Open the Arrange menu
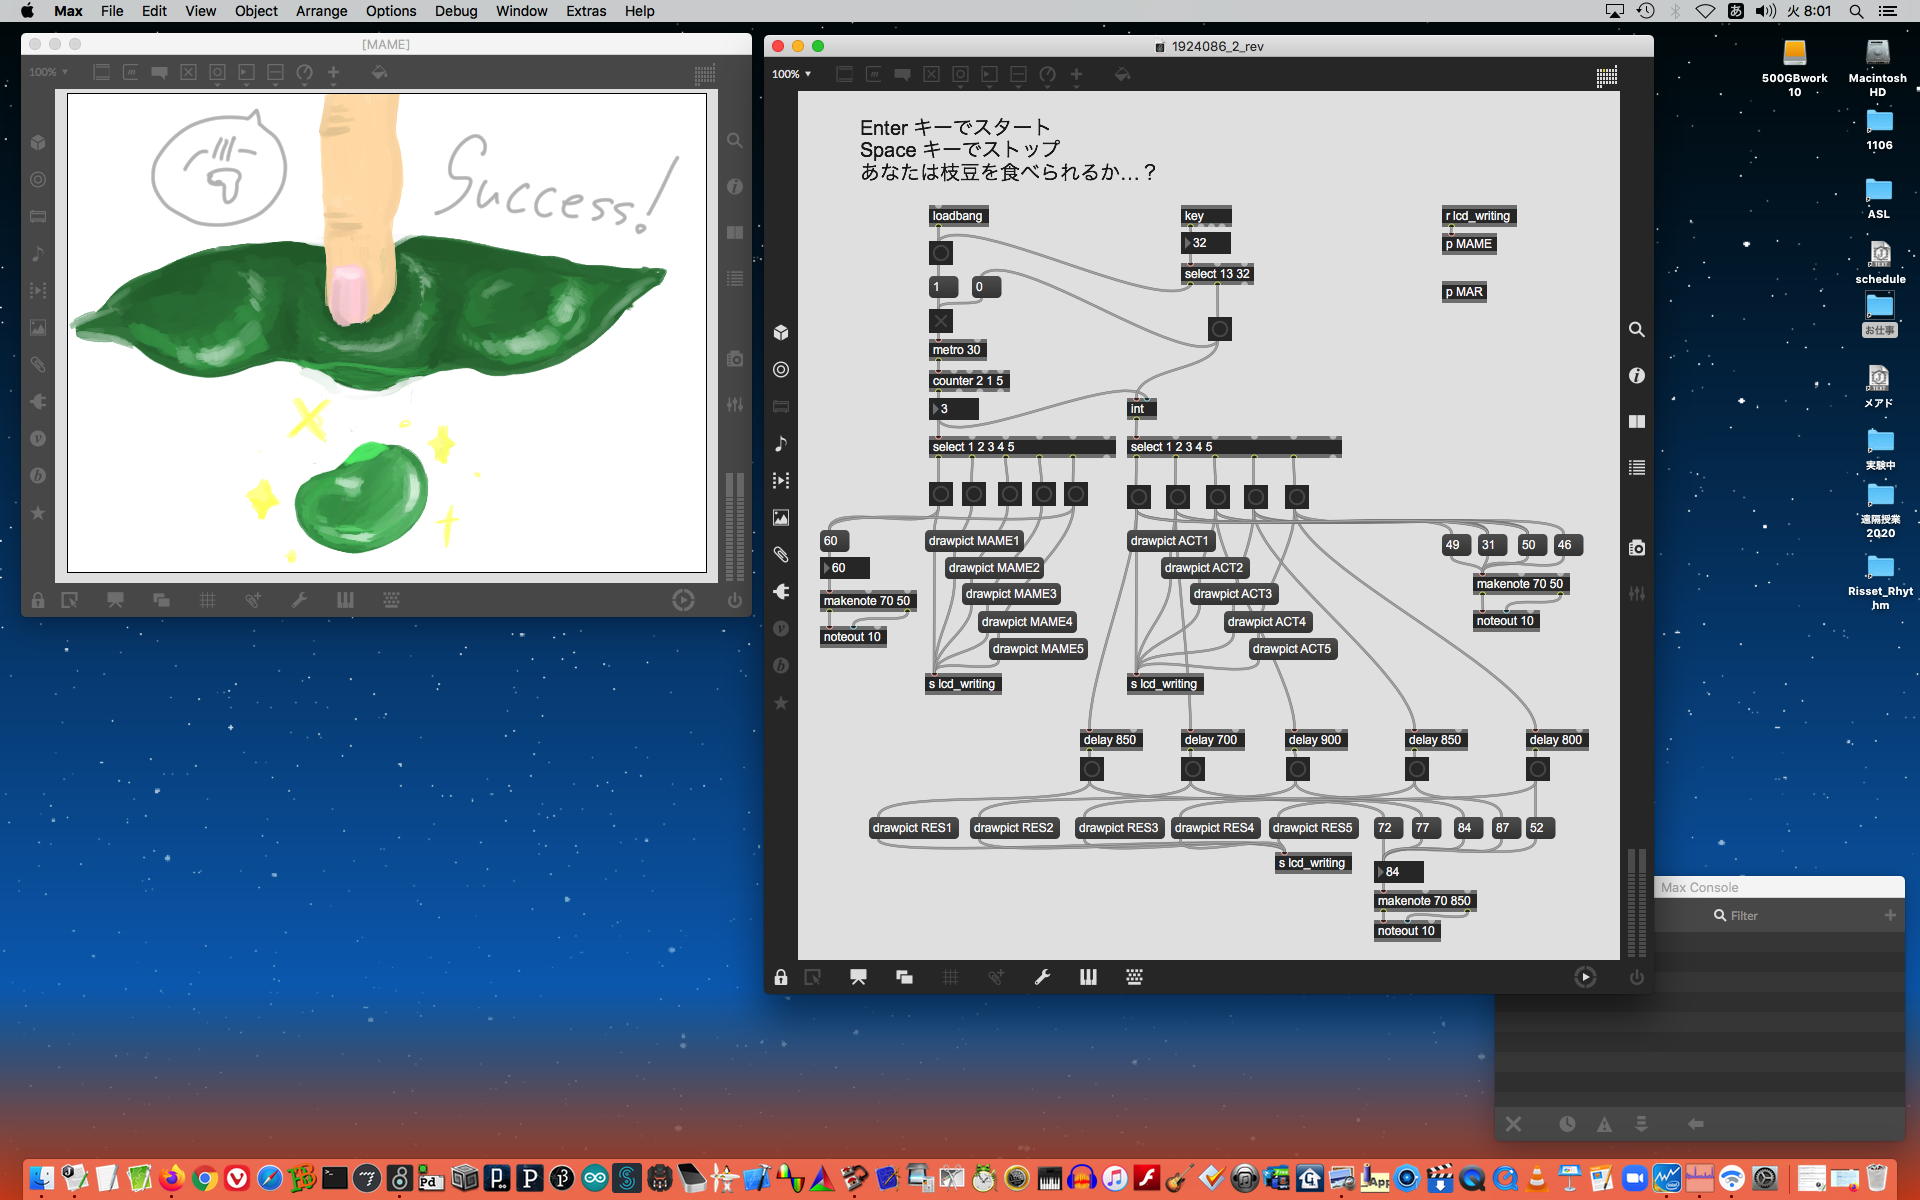The width and height of the screenshot is (1920, 1200). click(321, 11)
